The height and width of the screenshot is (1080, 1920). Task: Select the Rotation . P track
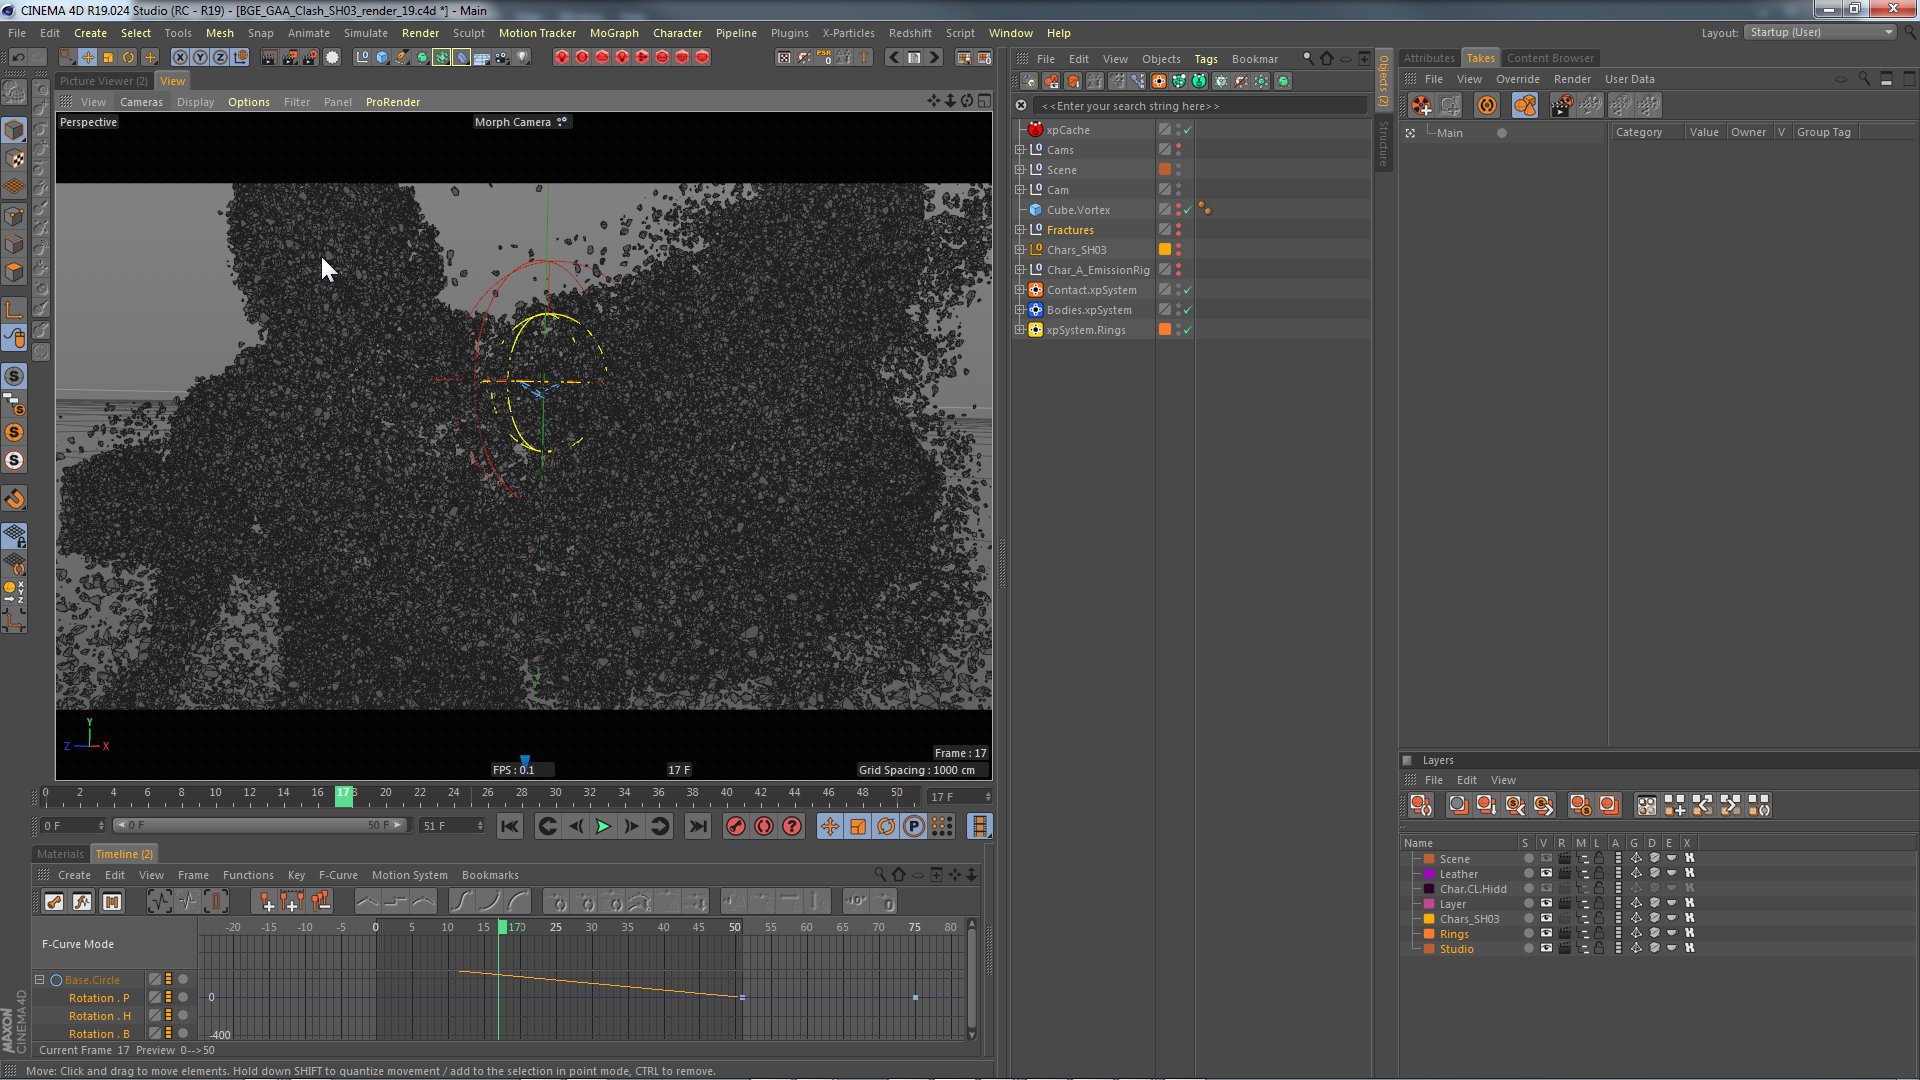99,998
